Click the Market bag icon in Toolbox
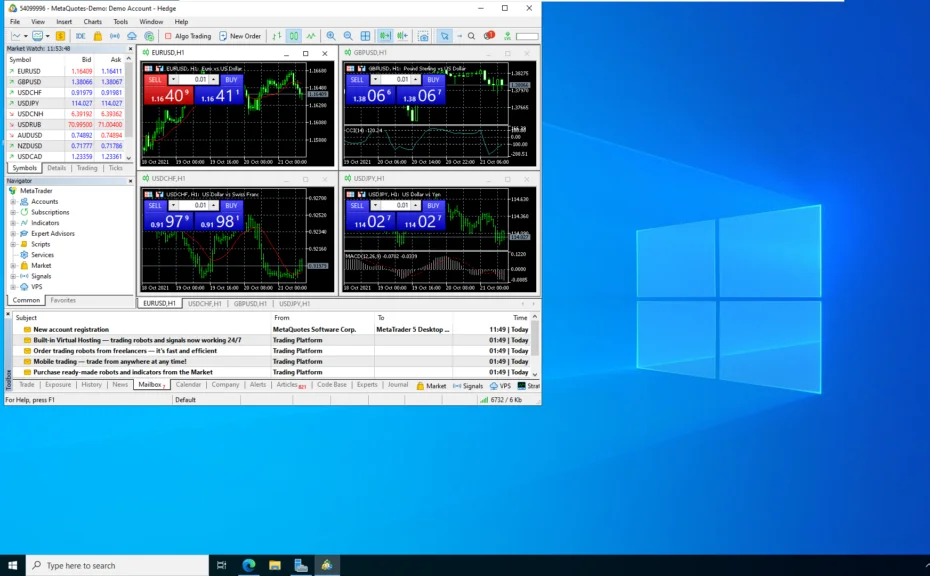Image resolution: width=930 pixels, height=576 pixels. (x=420, y=386)
